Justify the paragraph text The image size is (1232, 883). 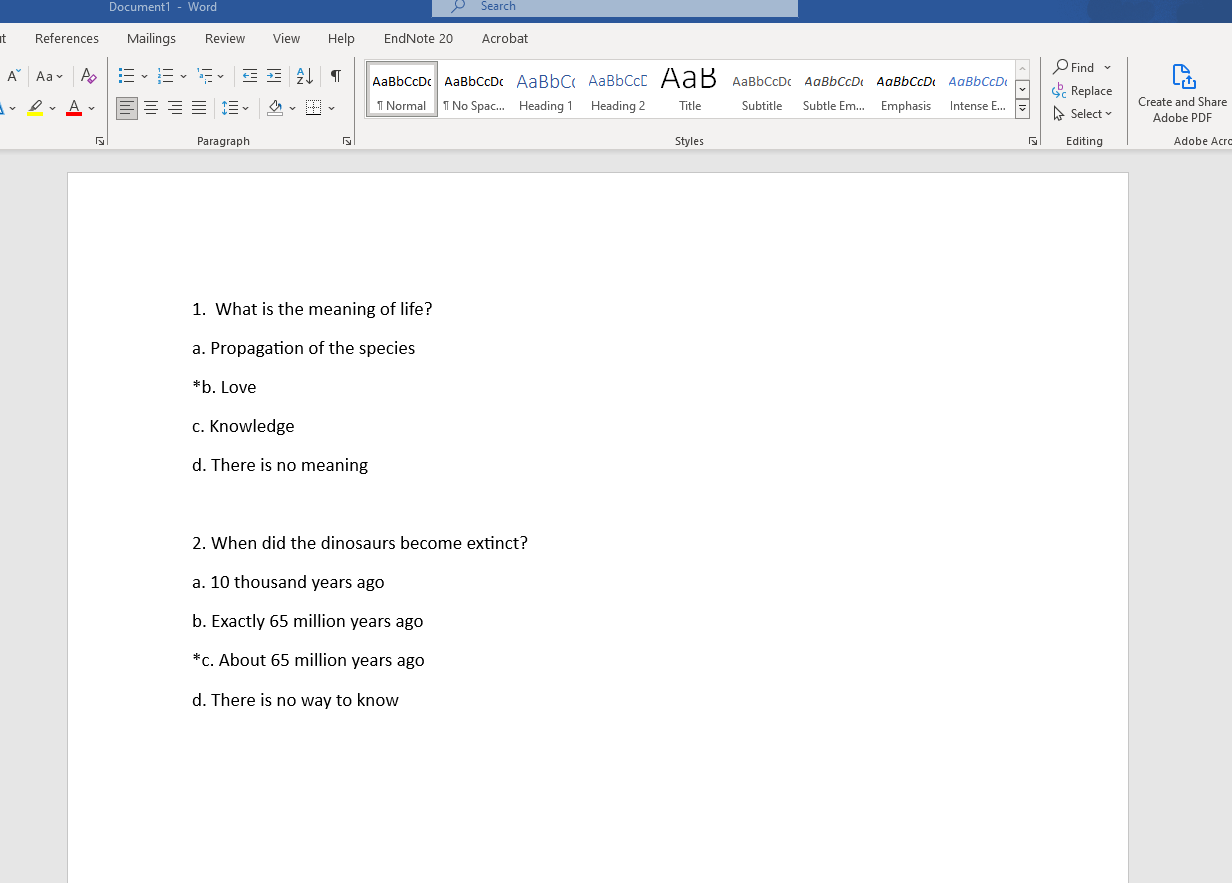tap(199, 108)
